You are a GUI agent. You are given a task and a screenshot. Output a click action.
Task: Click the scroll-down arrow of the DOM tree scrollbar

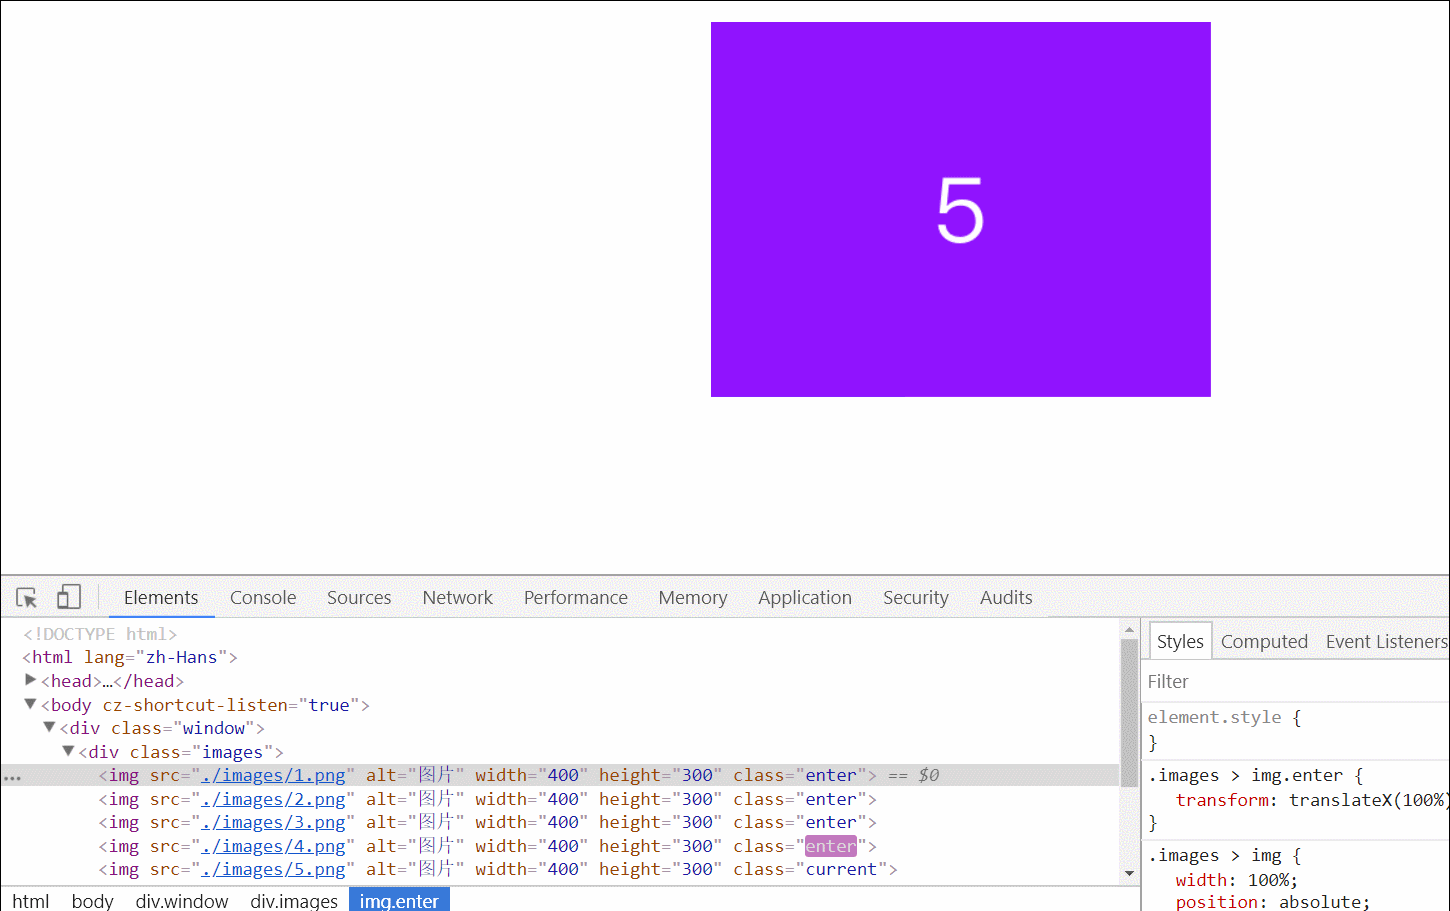coord(1130,873)
